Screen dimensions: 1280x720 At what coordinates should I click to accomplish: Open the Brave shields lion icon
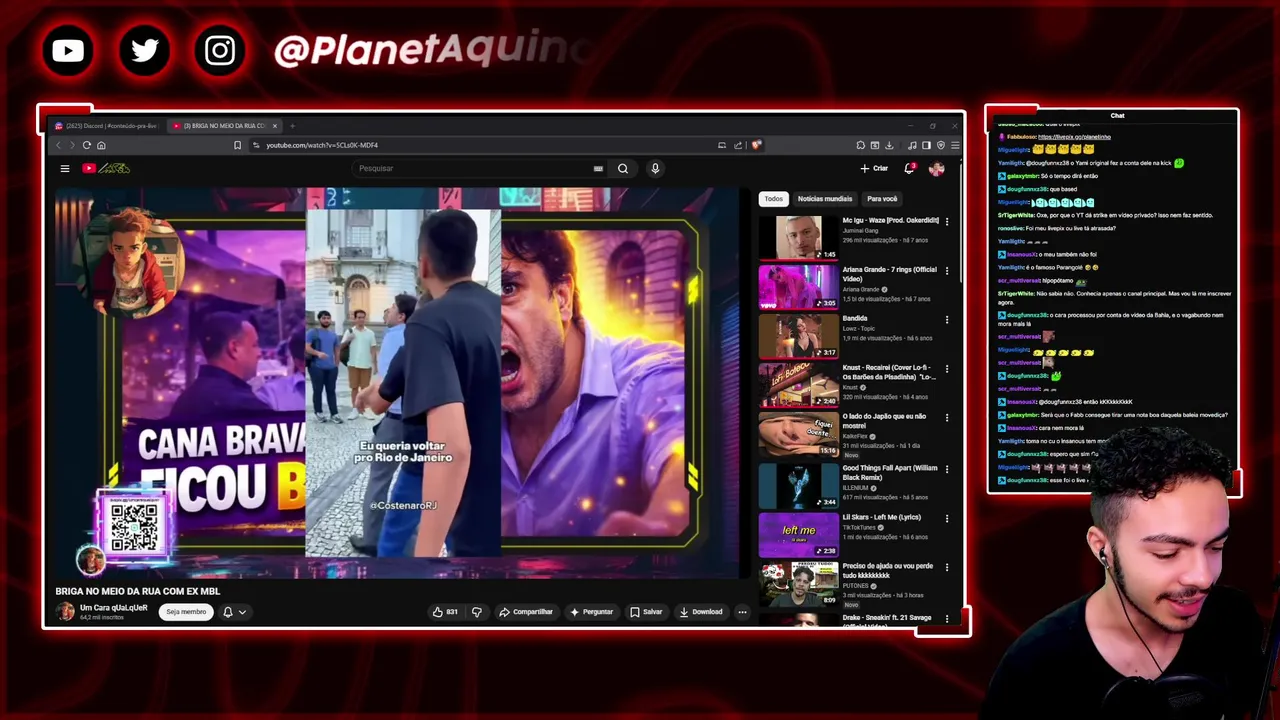click(x=756, y=146)
